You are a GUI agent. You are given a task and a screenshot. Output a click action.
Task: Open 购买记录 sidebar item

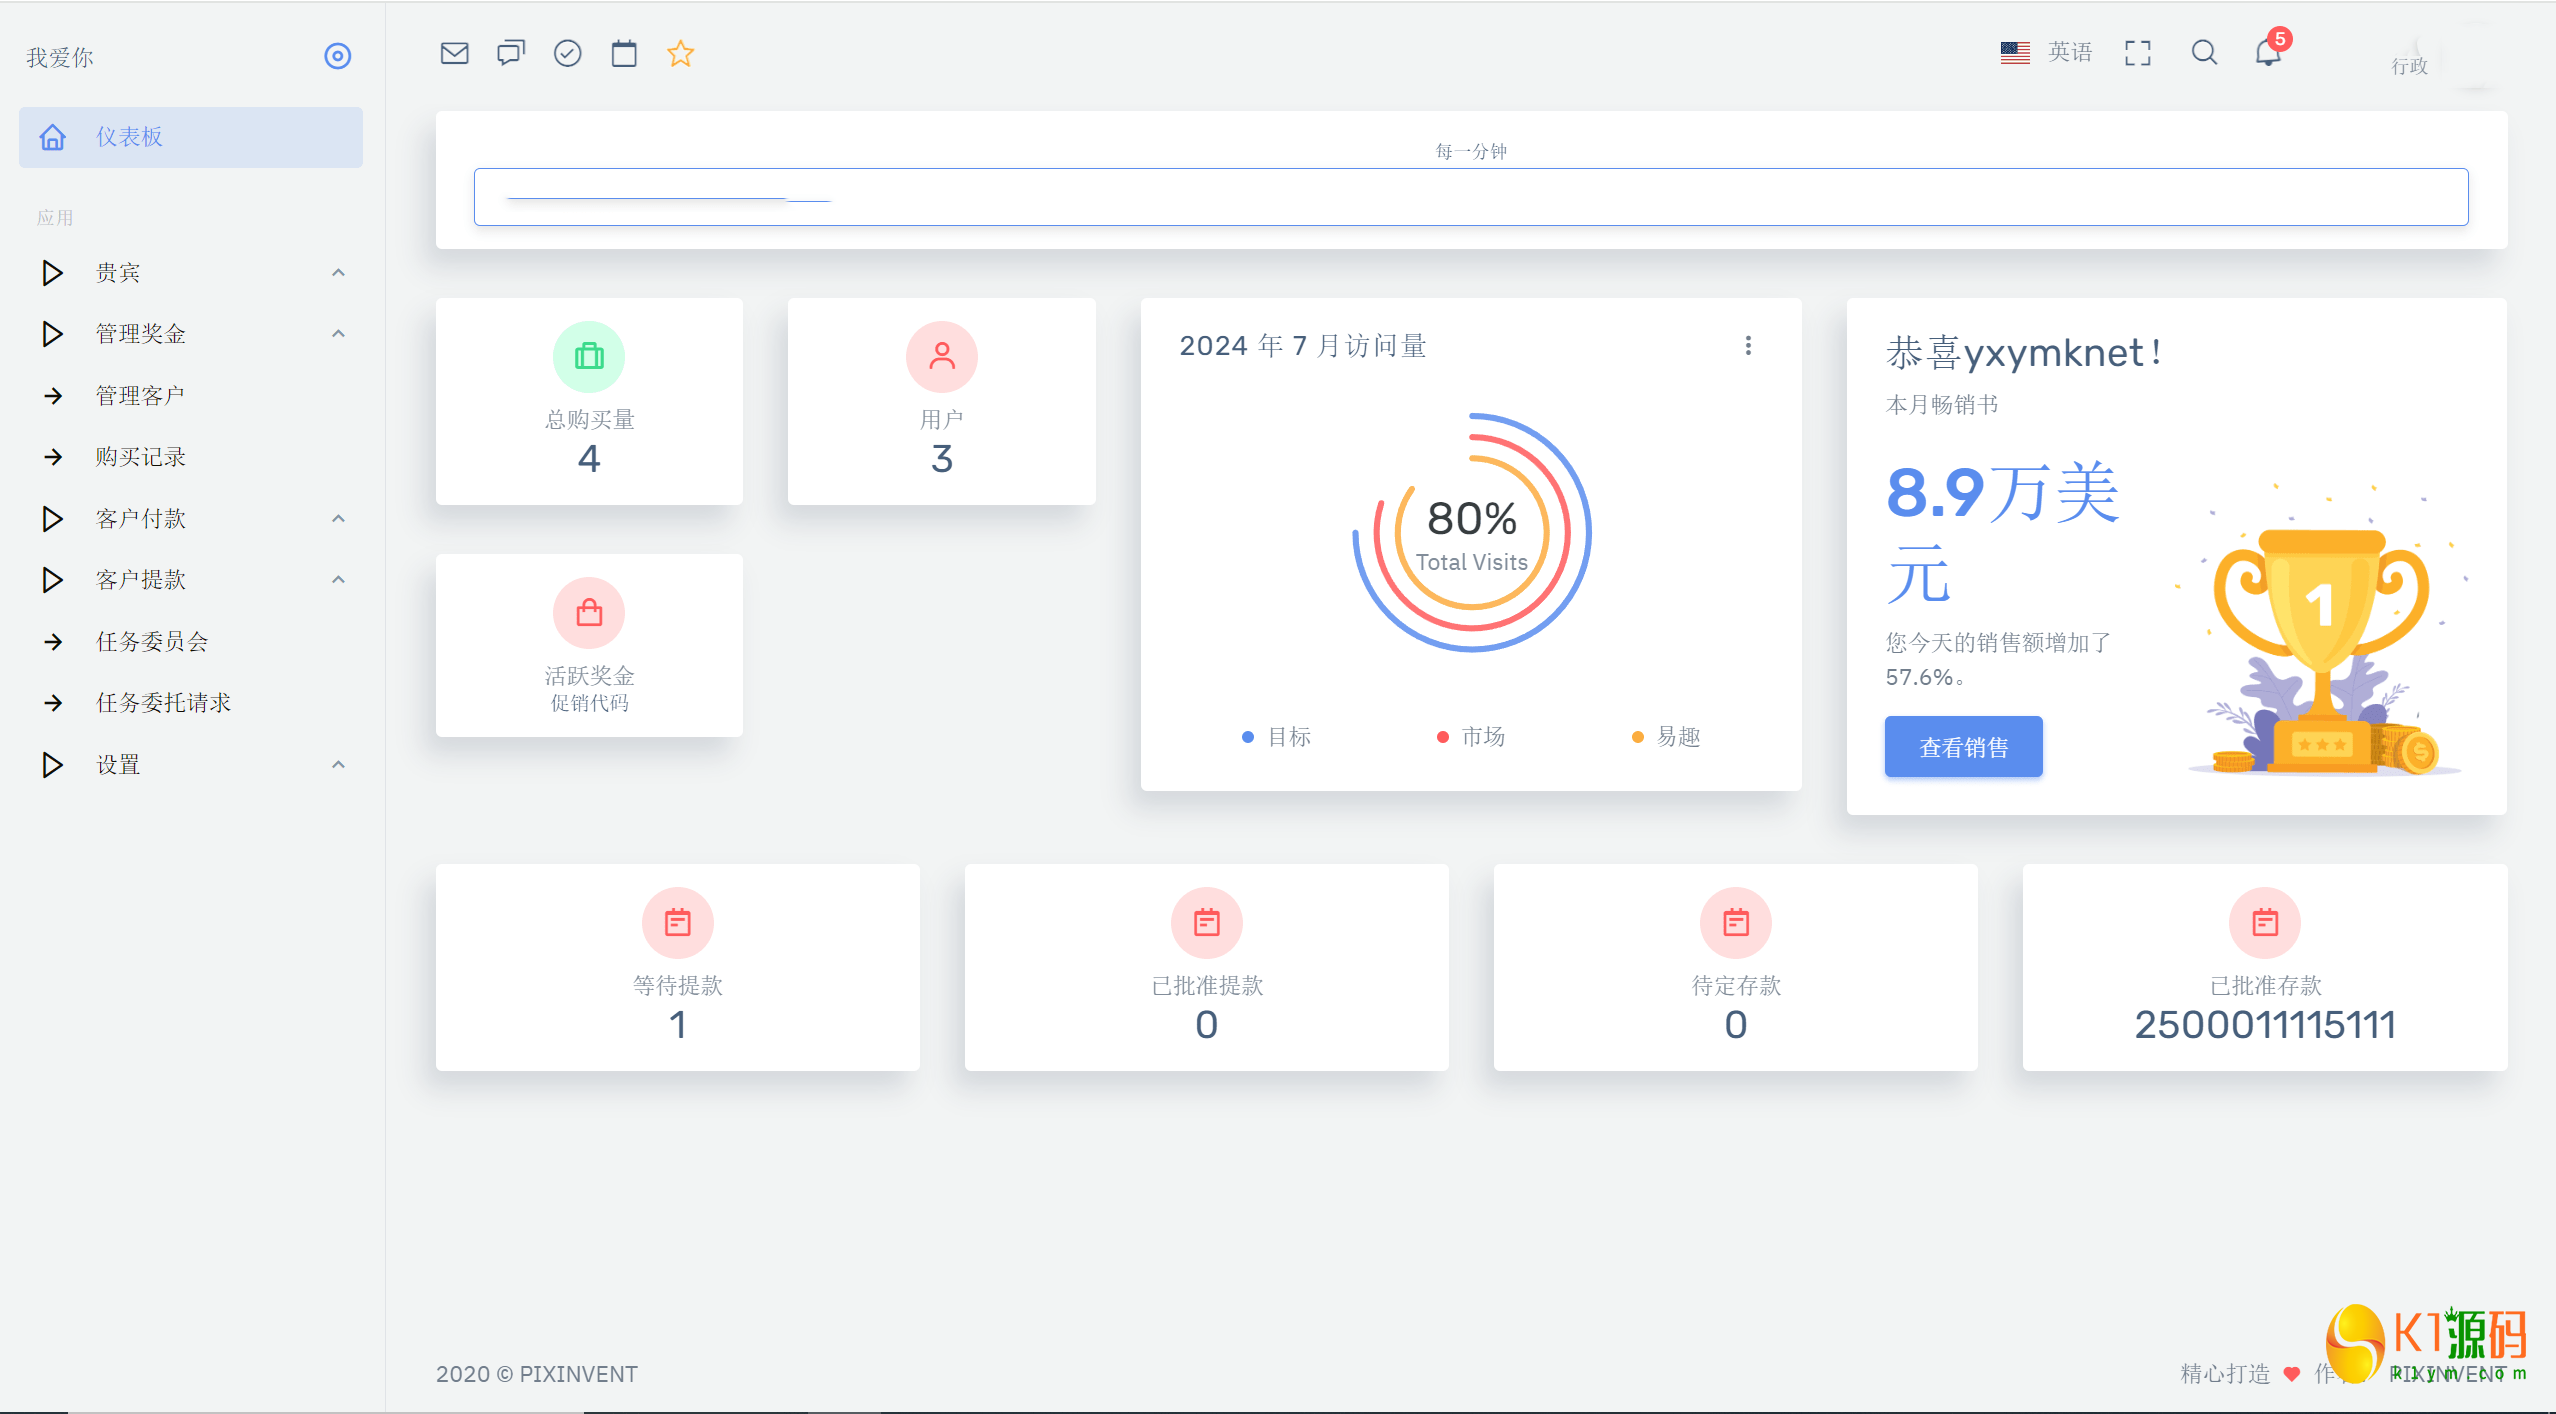[191, 457]
